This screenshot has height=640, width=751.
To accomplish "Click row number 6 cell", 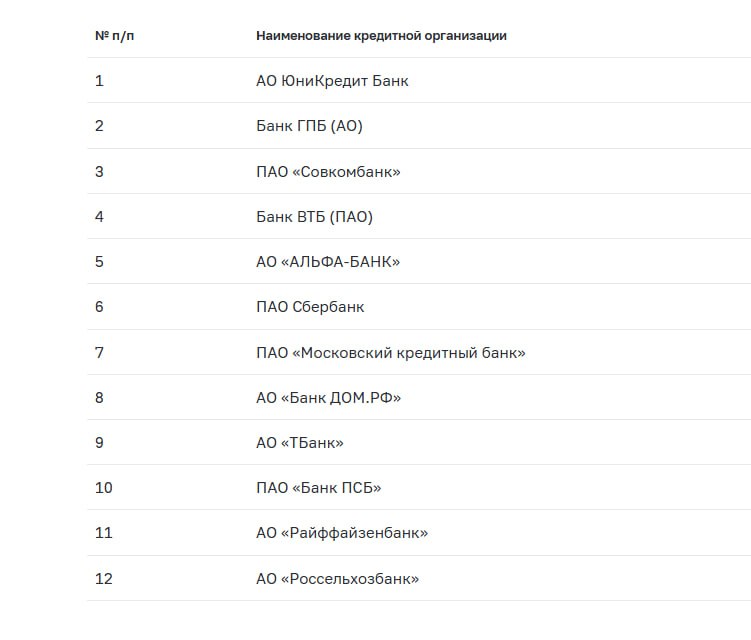I will (99, 307).
